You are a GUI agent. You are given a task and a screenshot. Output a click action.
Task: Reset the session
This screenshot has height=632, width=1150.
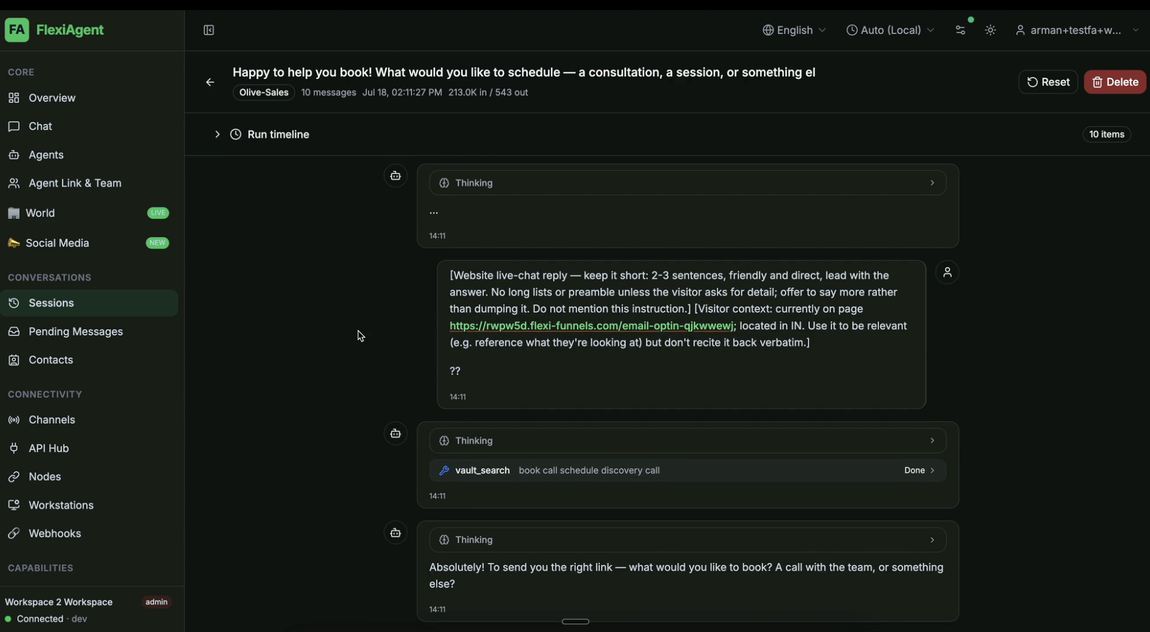[x=1048, y=82]
